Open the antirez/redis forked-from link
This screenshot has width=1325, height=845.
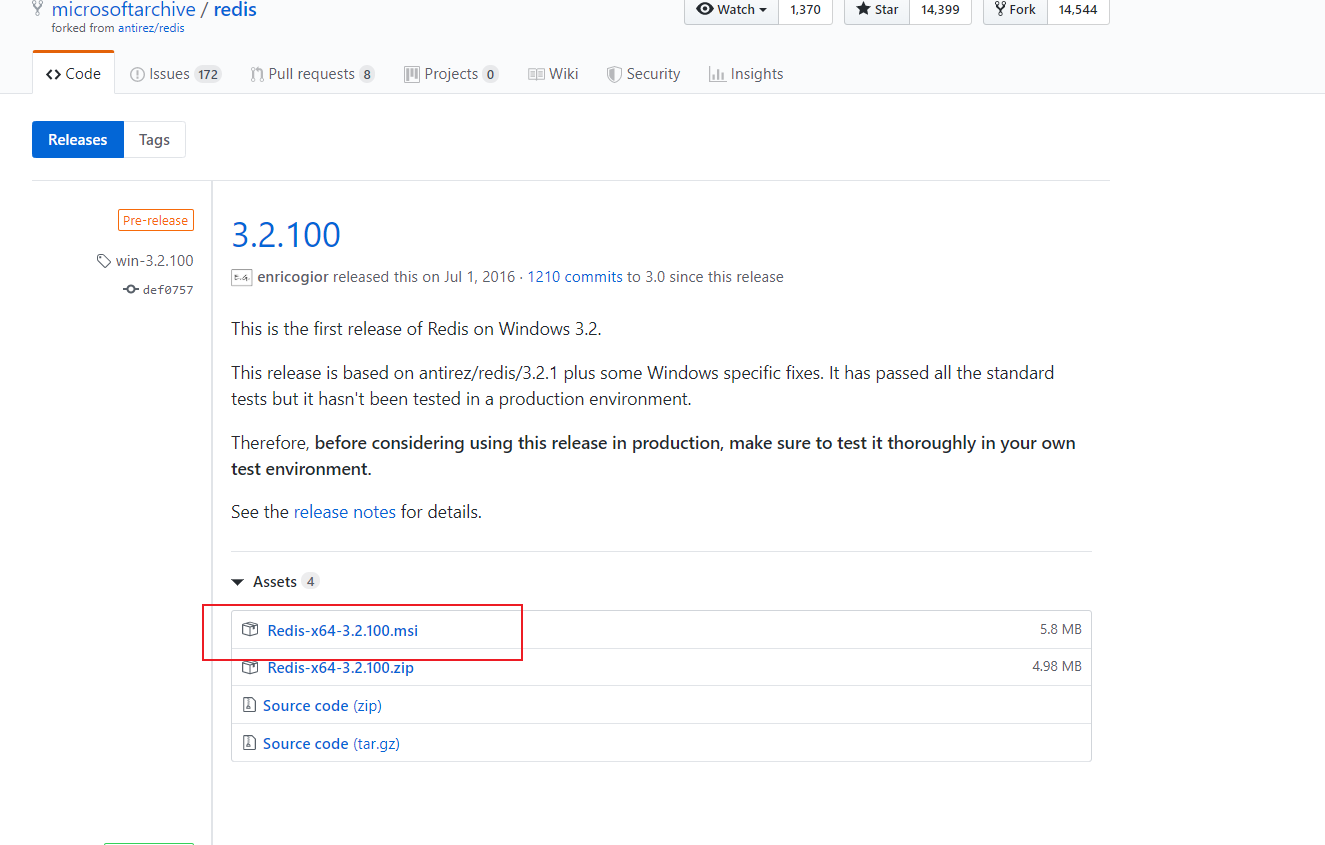pyautogui.click(x=151, y=28)
